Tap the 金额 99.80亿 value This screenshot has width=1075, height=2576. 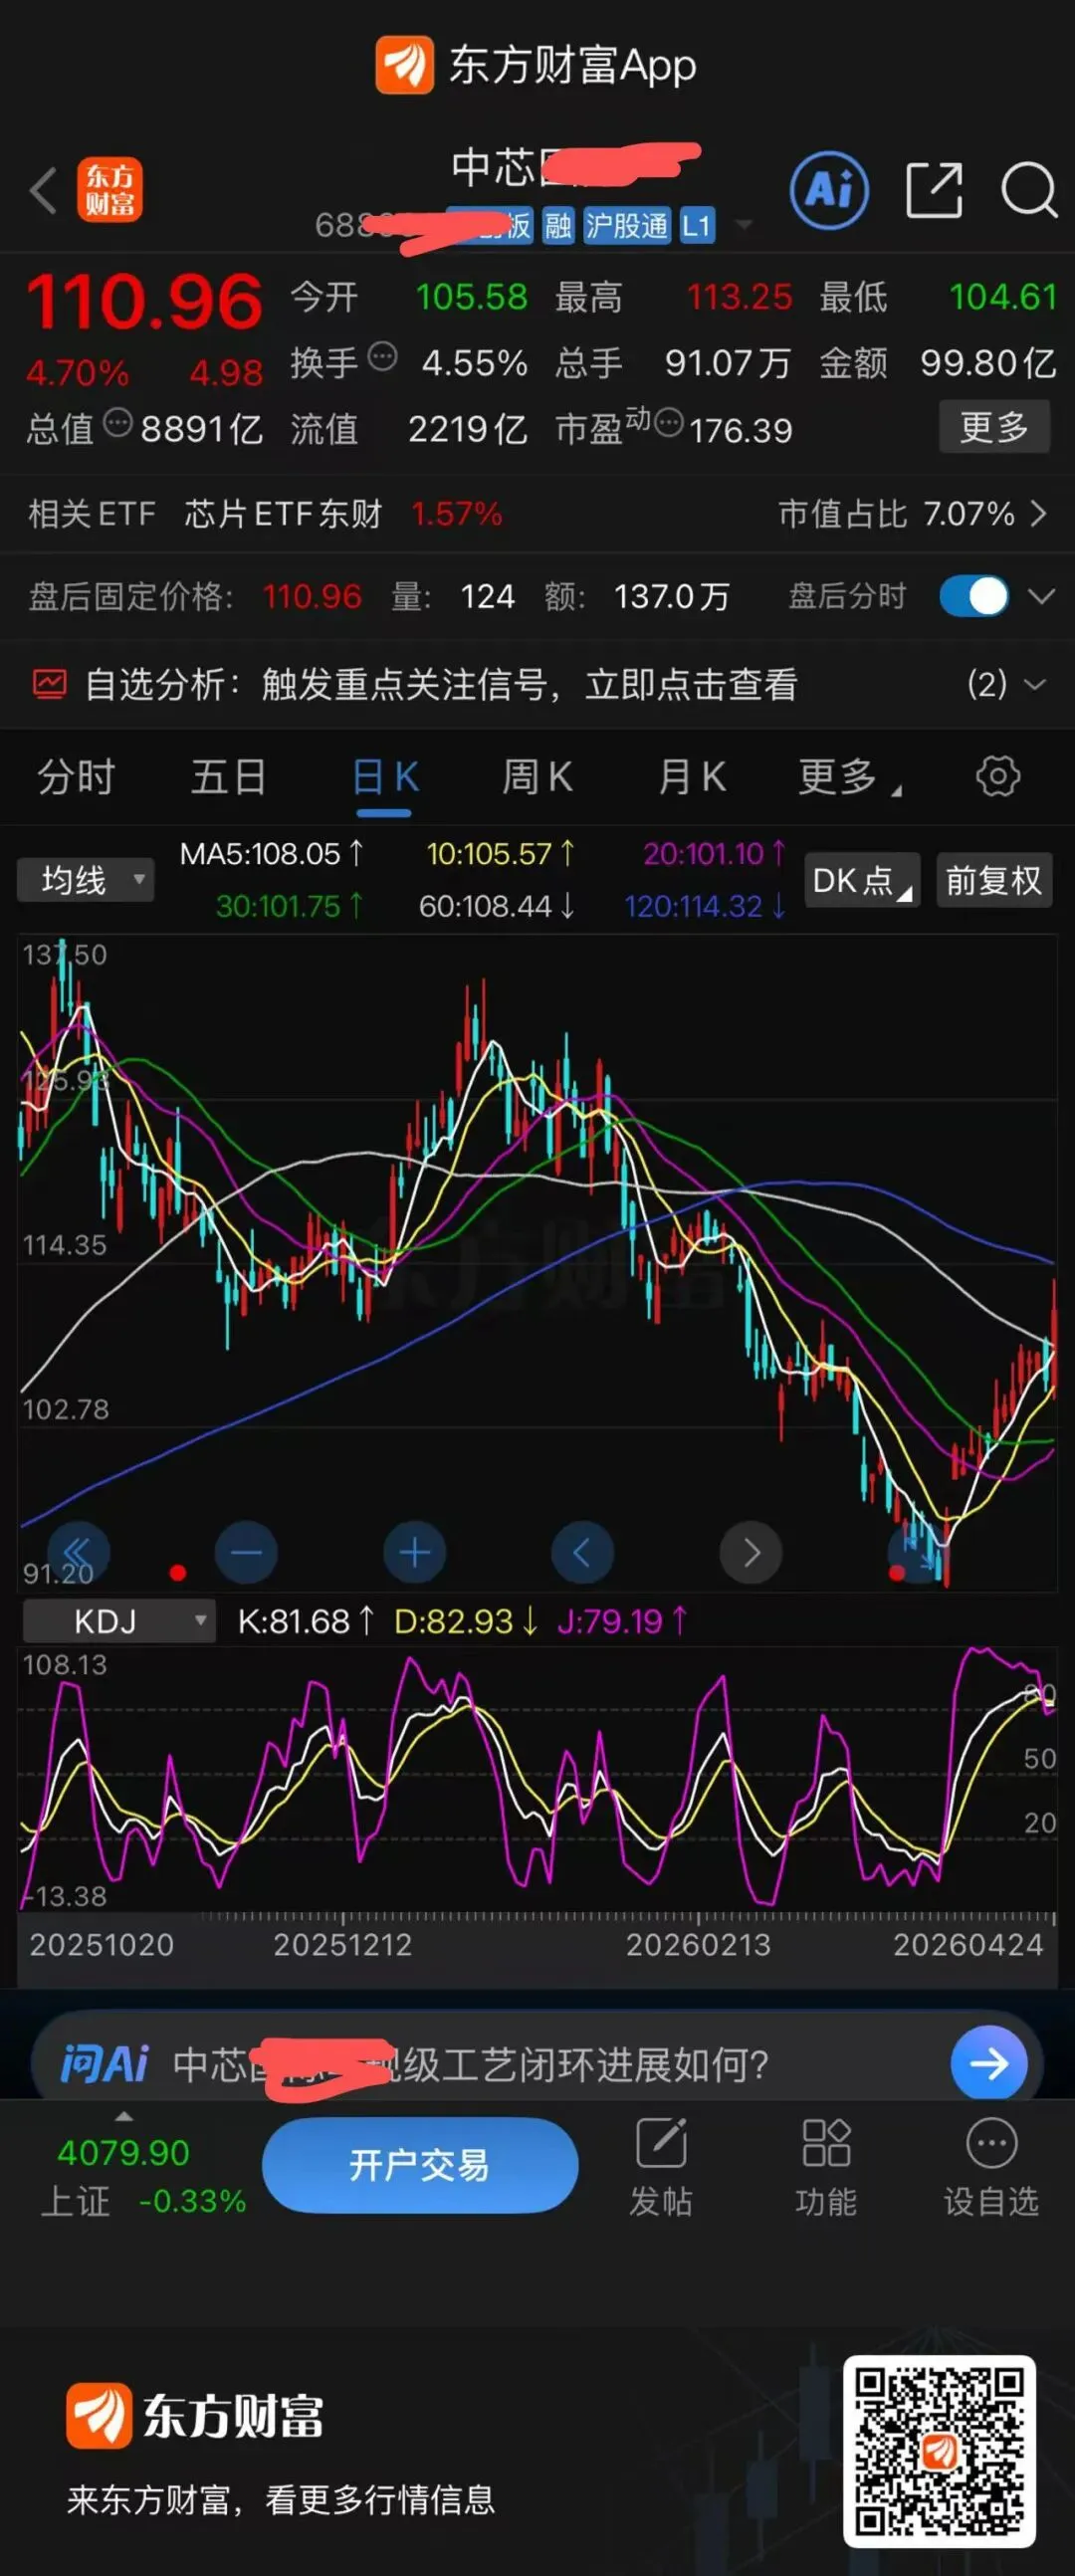[988, 363]
